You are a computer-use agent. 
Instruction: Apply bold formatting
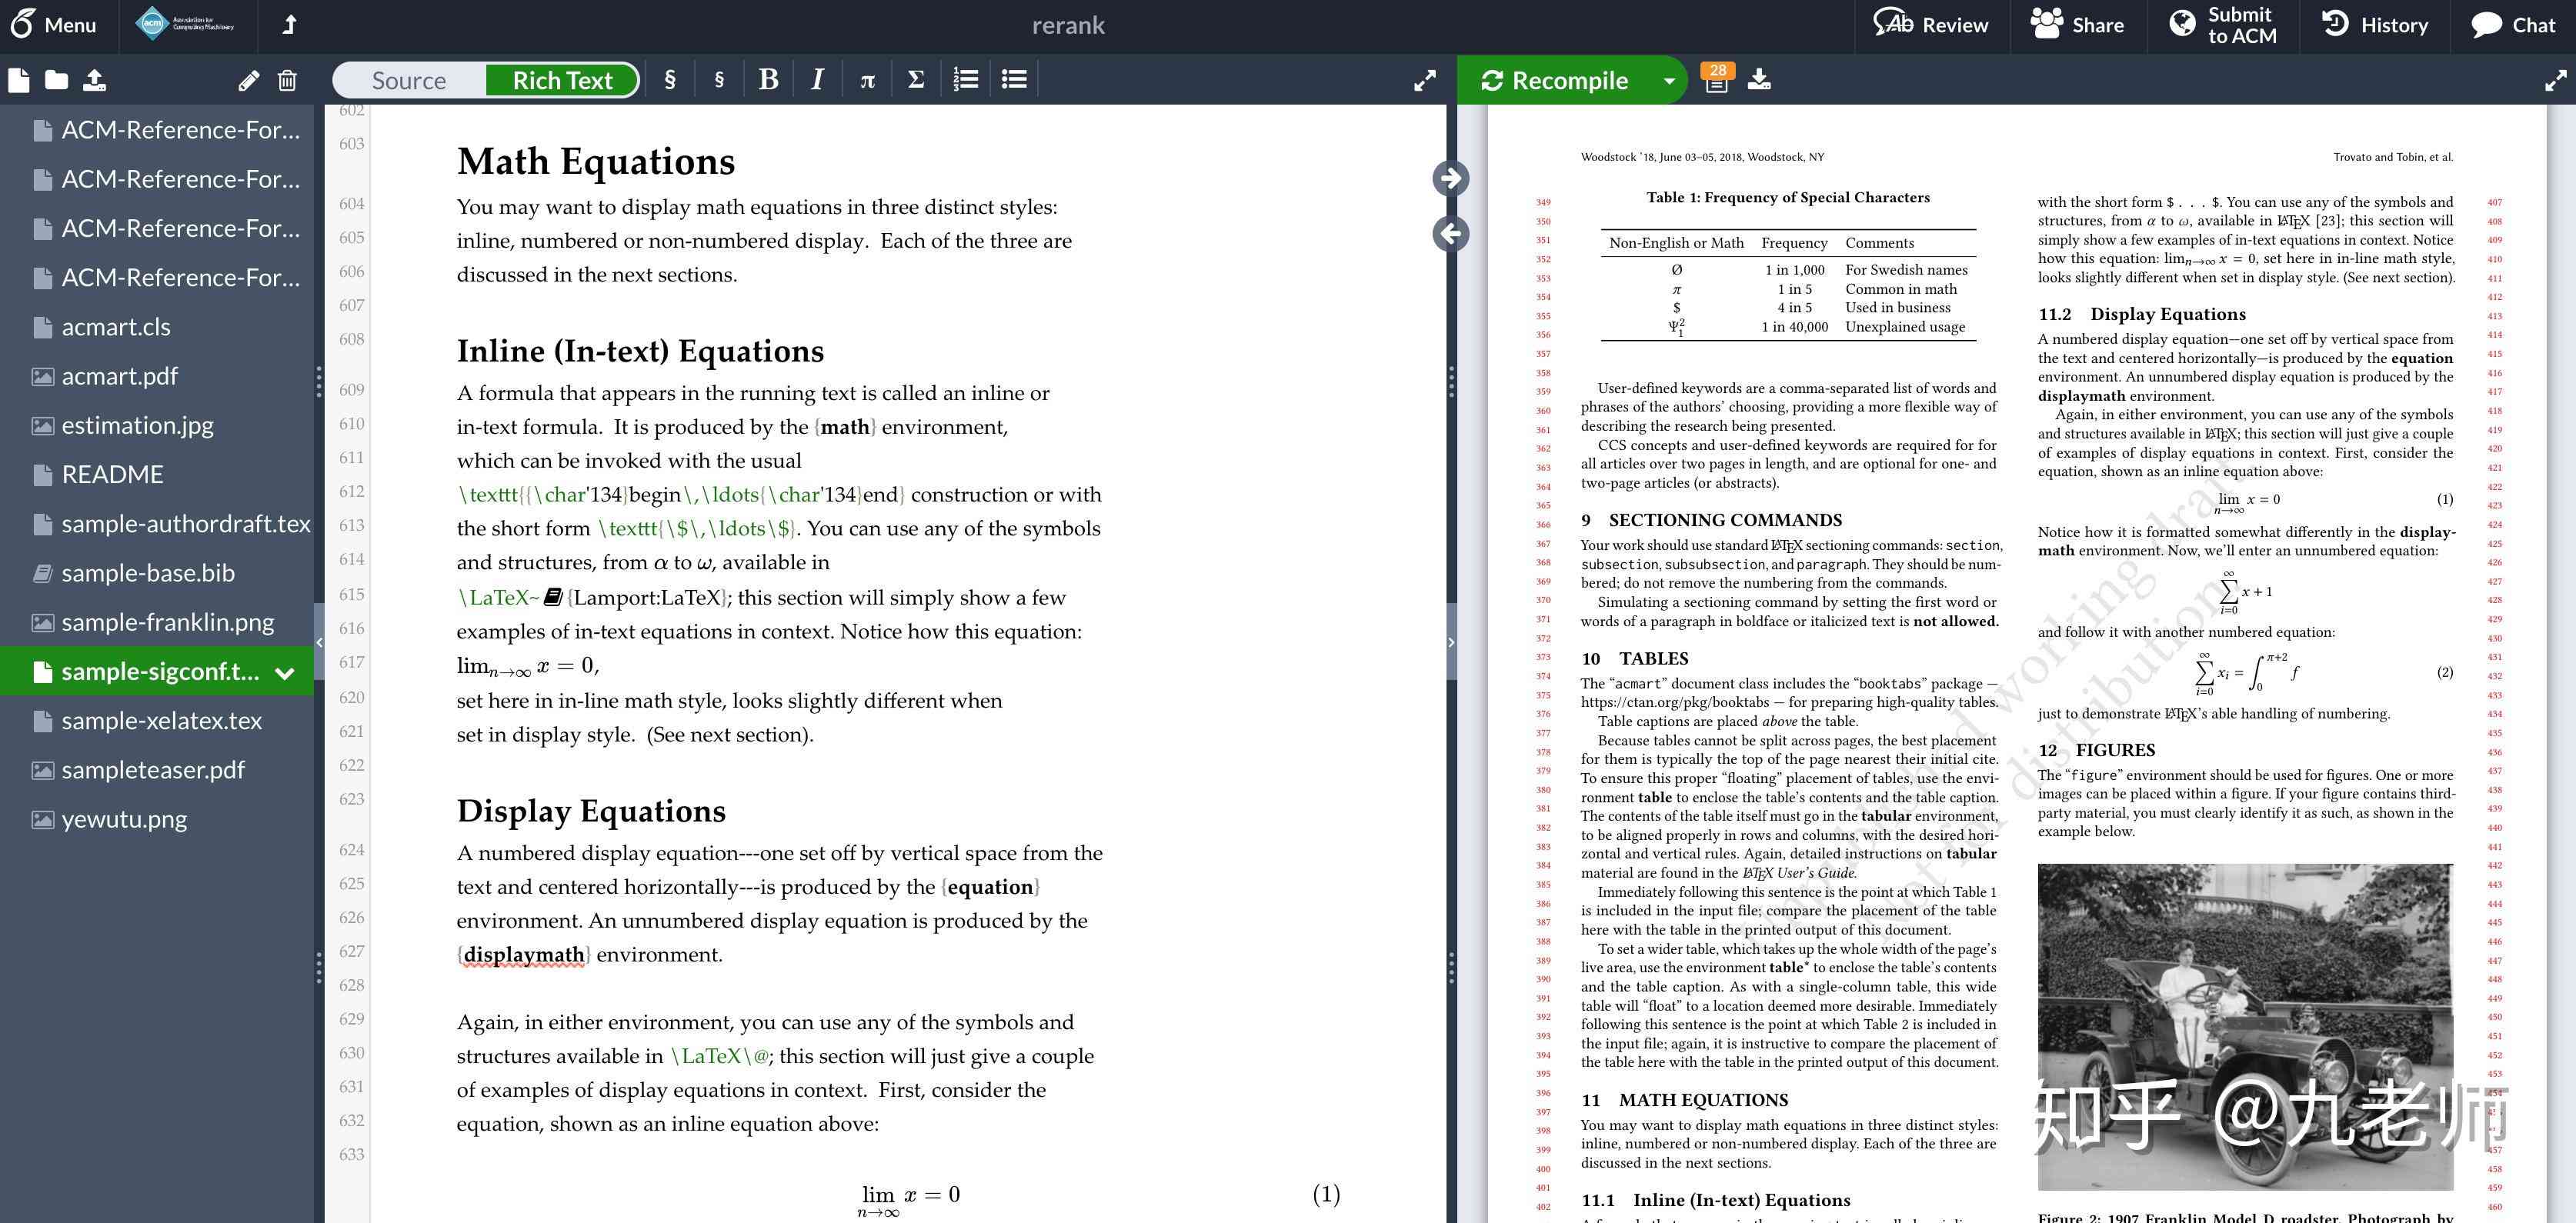[x=768, y=79]
